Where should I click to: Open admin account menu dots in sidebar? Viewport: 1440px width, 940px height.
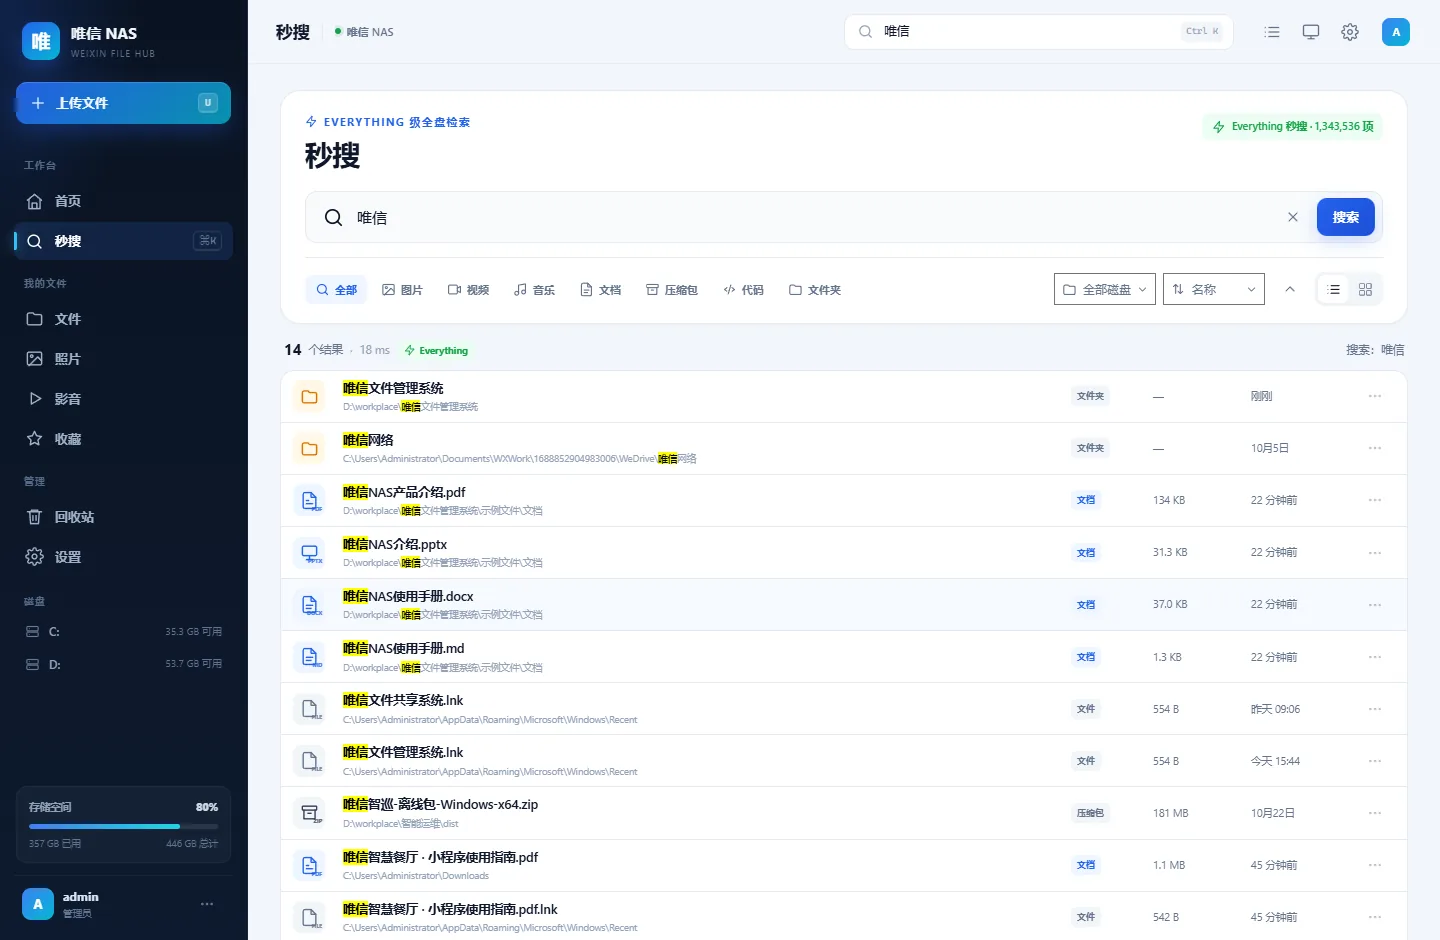[207, 904]
